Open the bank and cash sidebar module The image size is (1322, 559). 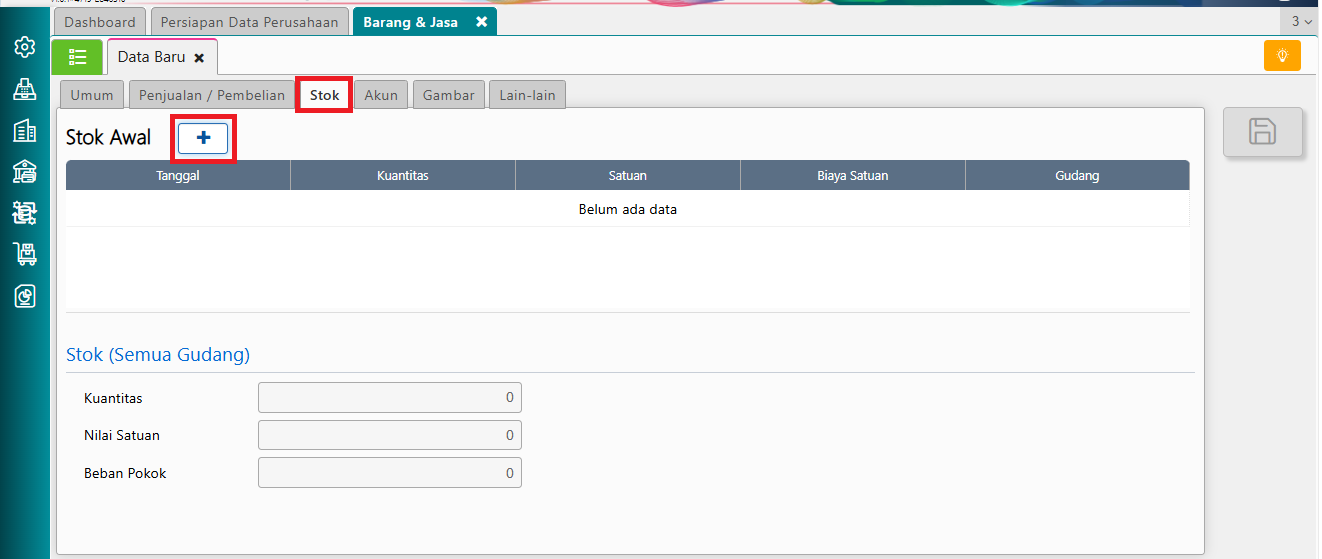25,171
